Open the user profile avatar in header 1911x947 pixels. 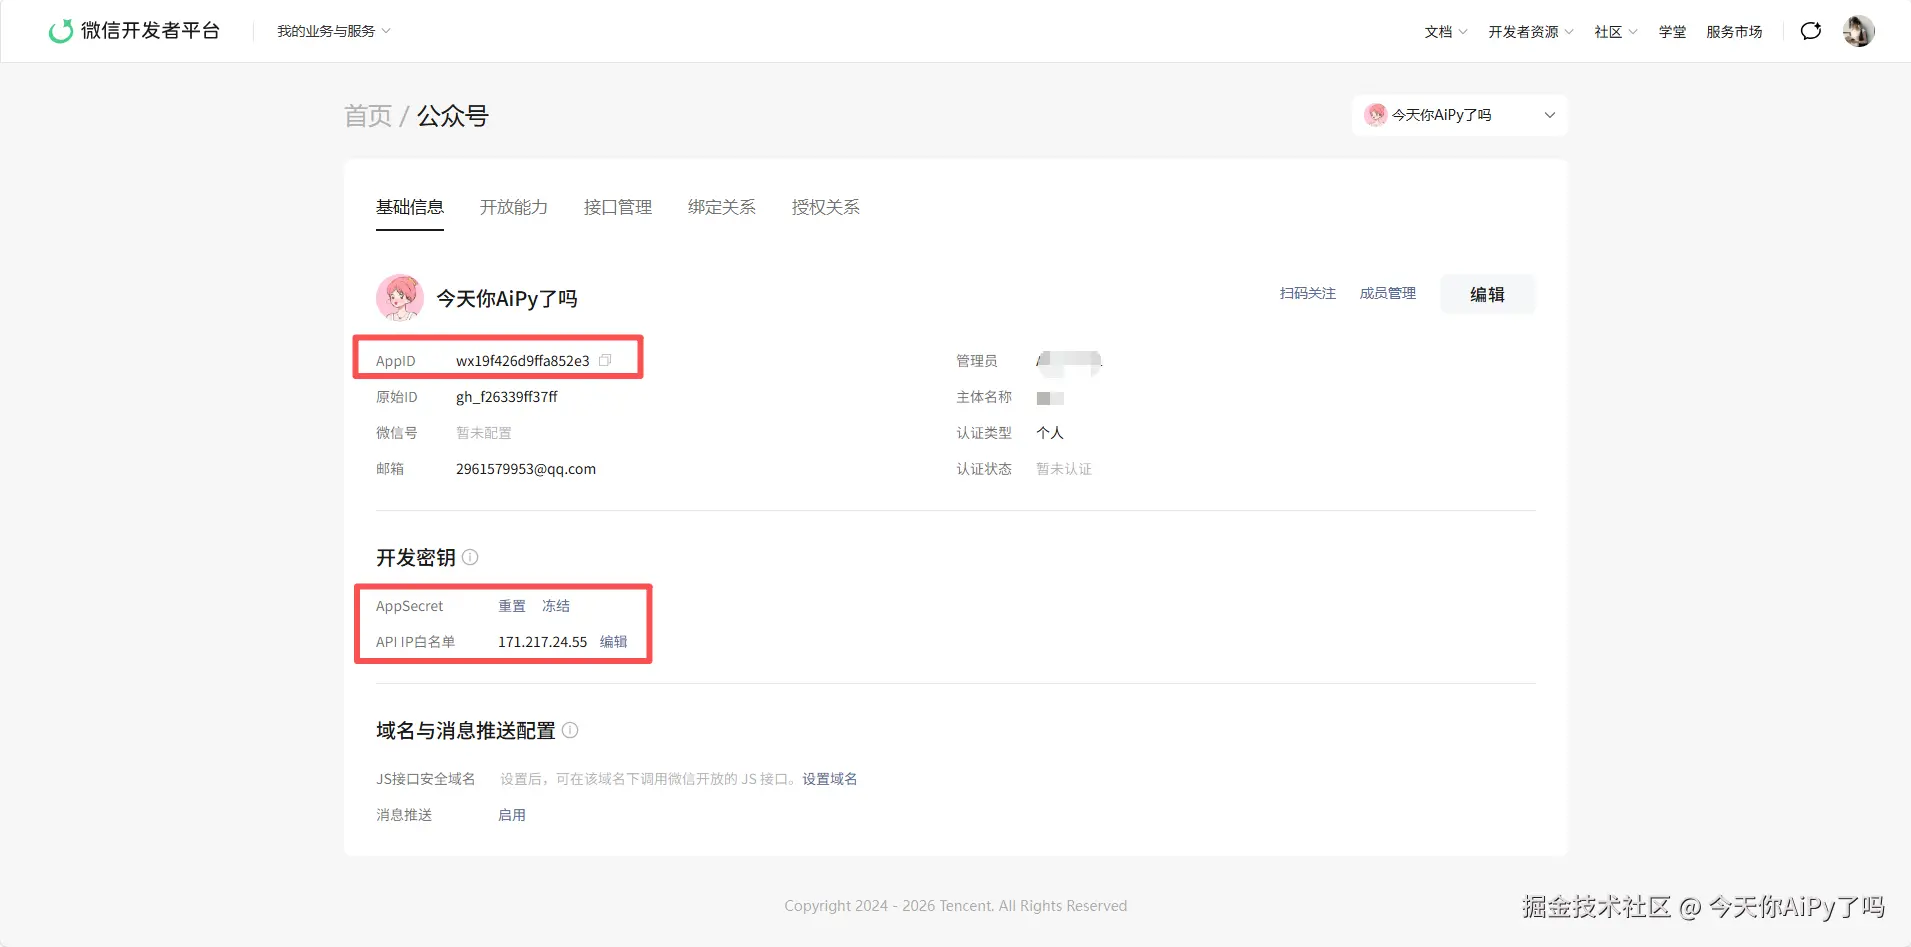(x=1859, y=31)
